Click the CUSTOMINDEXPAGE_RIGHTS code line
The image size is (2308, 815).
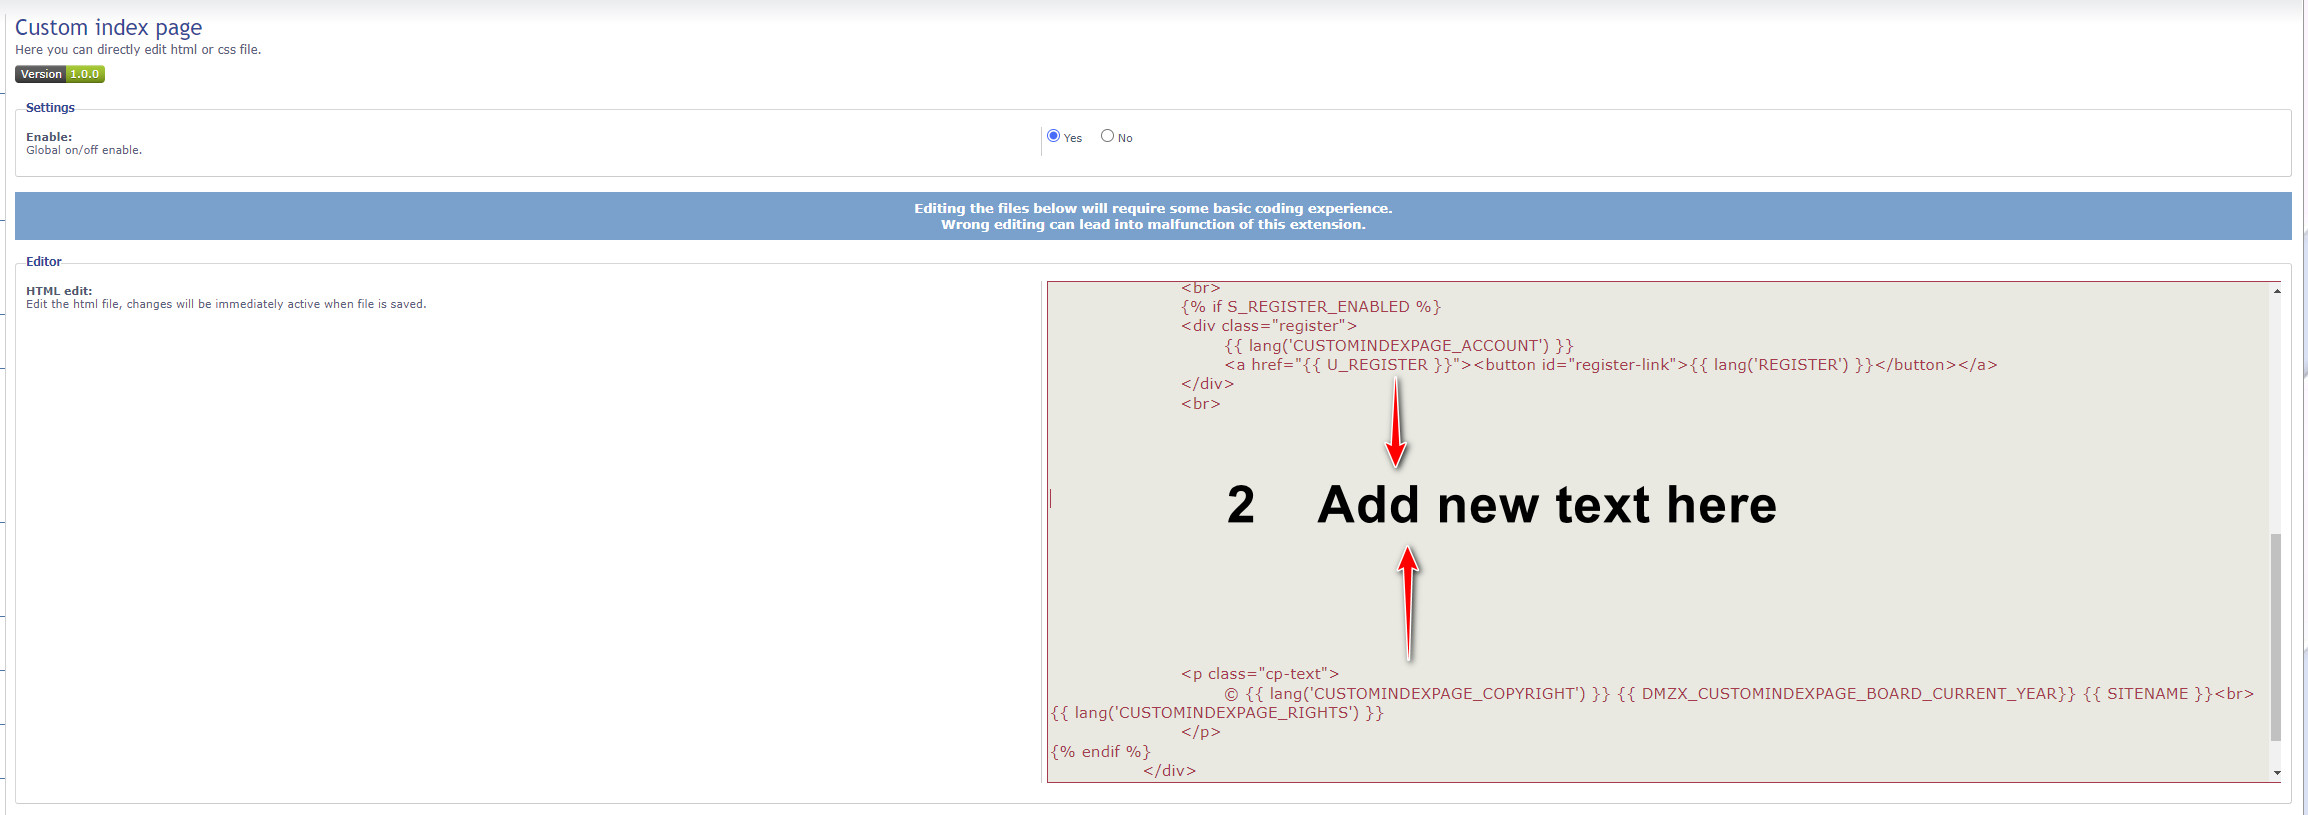click(1217, 713)
